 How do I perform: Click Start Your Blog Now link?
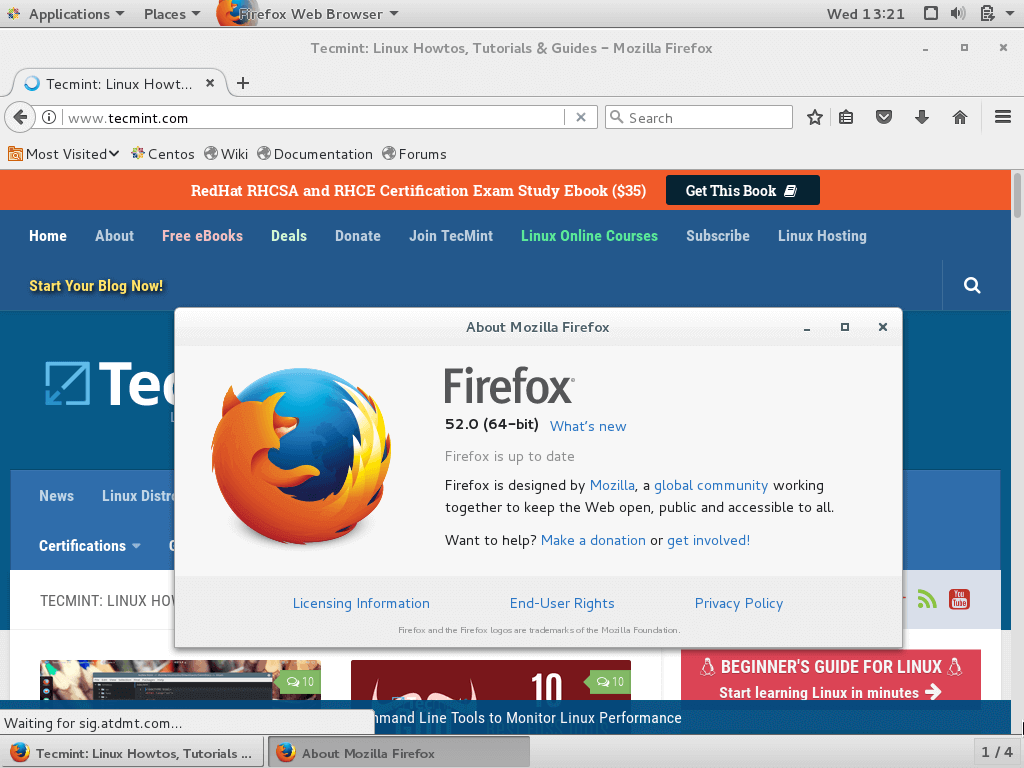96,285
